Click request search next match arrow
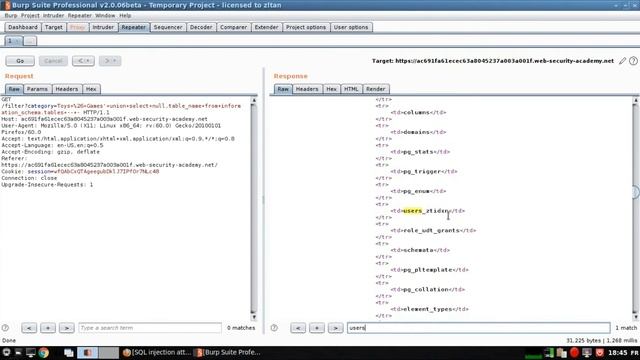The image size is (640, 360). 67,328
